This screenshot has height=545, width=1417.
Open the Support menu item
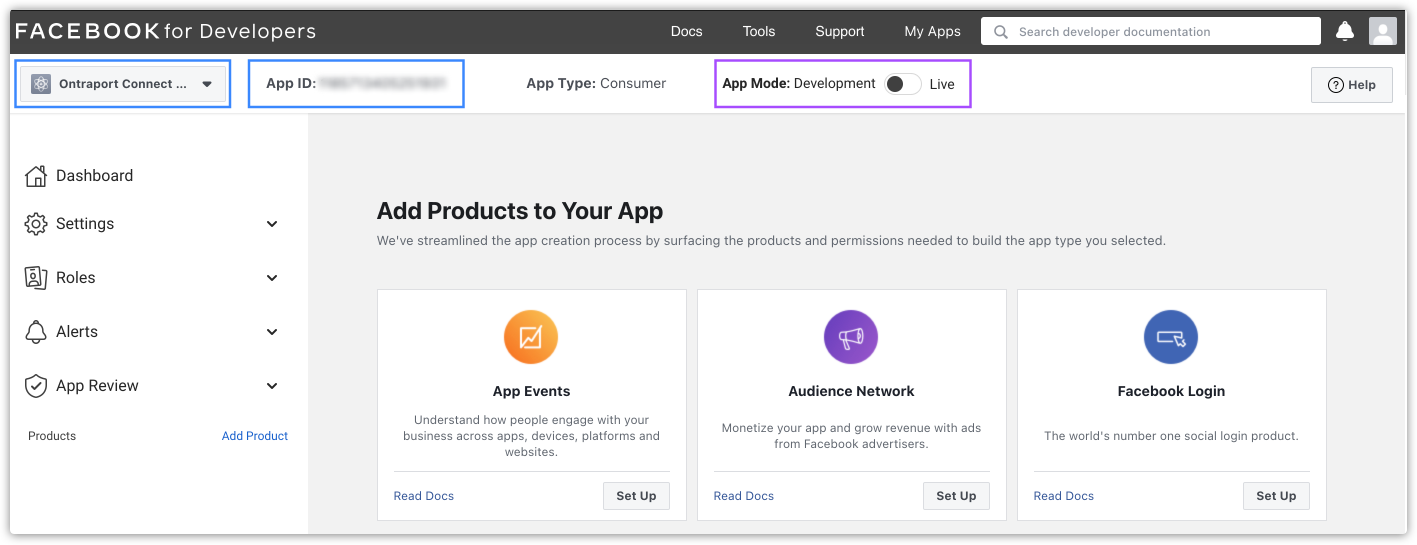click(x=840, y=31)
